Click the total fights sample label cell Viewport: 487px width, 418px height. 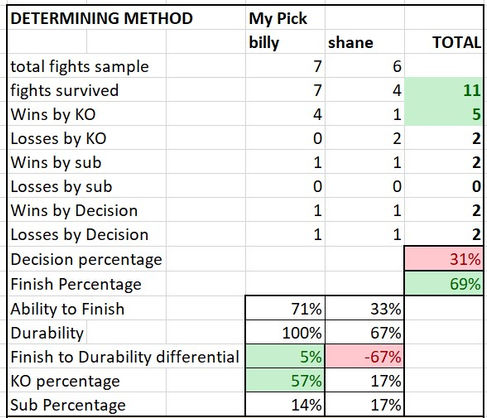tap(87, 66)
